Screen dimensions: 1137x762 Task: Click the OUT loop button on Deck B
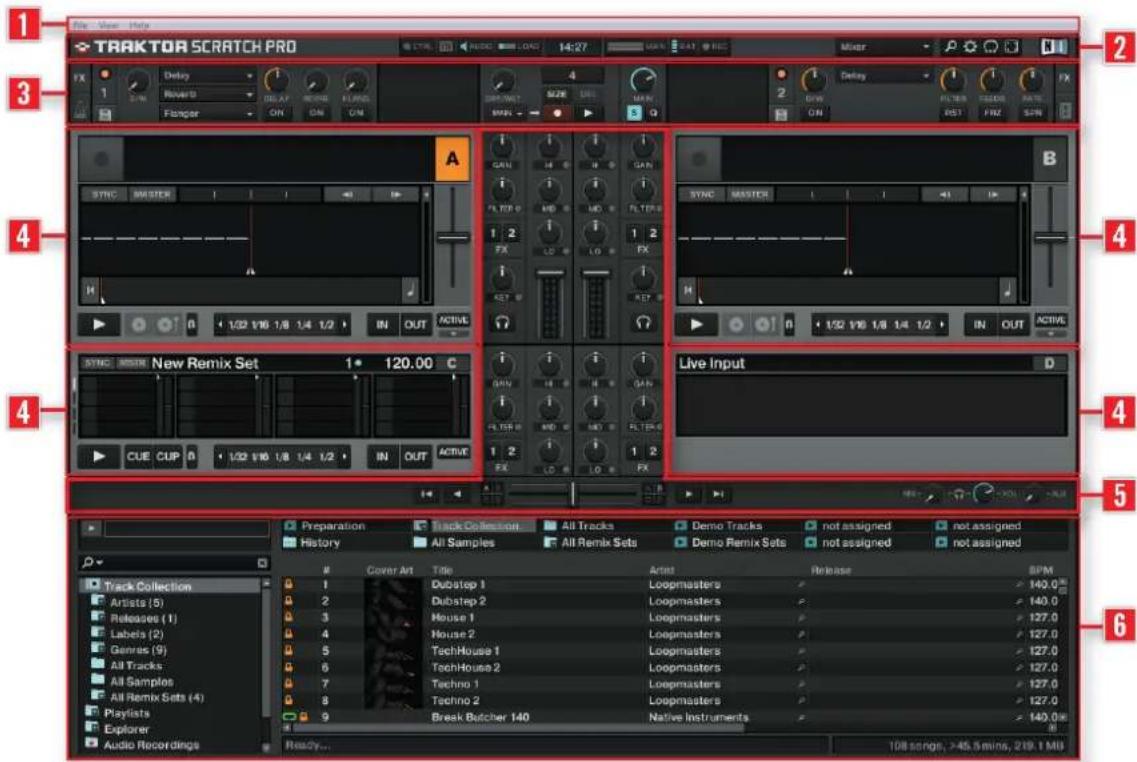(x=1012, y=325)
